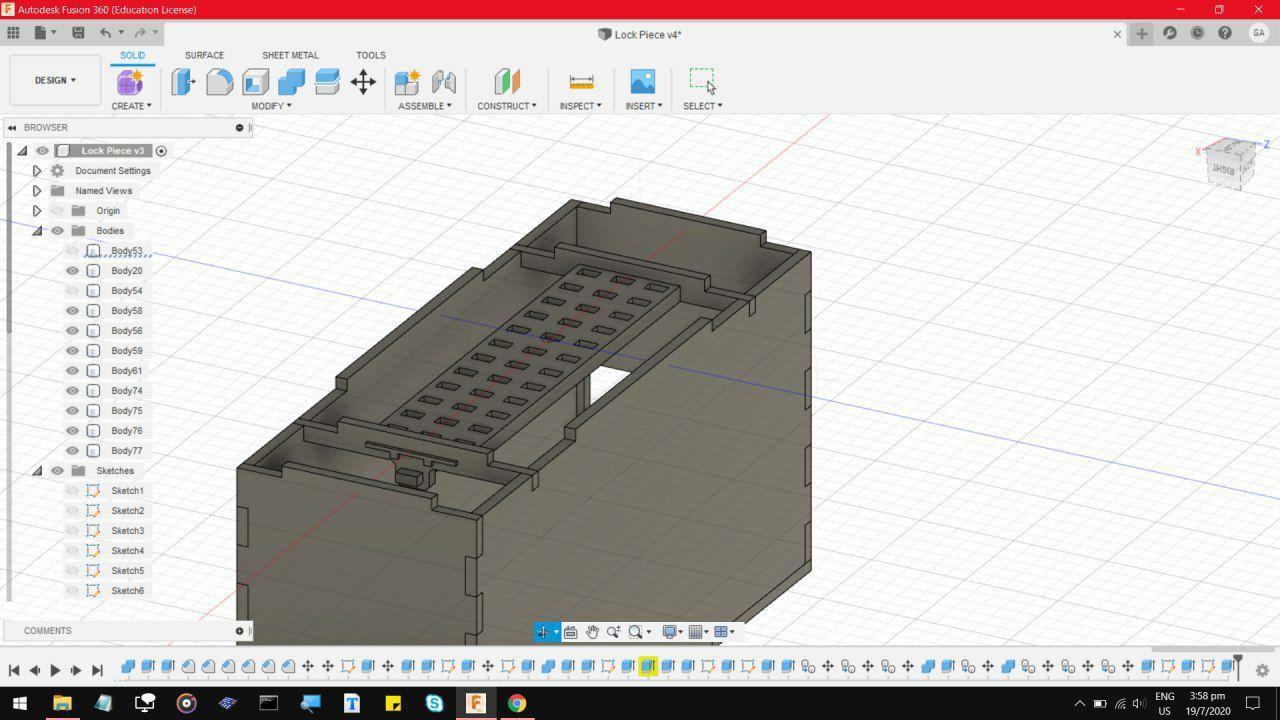Show the Origin folder
This screenshot has height=720, width=1280.
pos(57,211)
